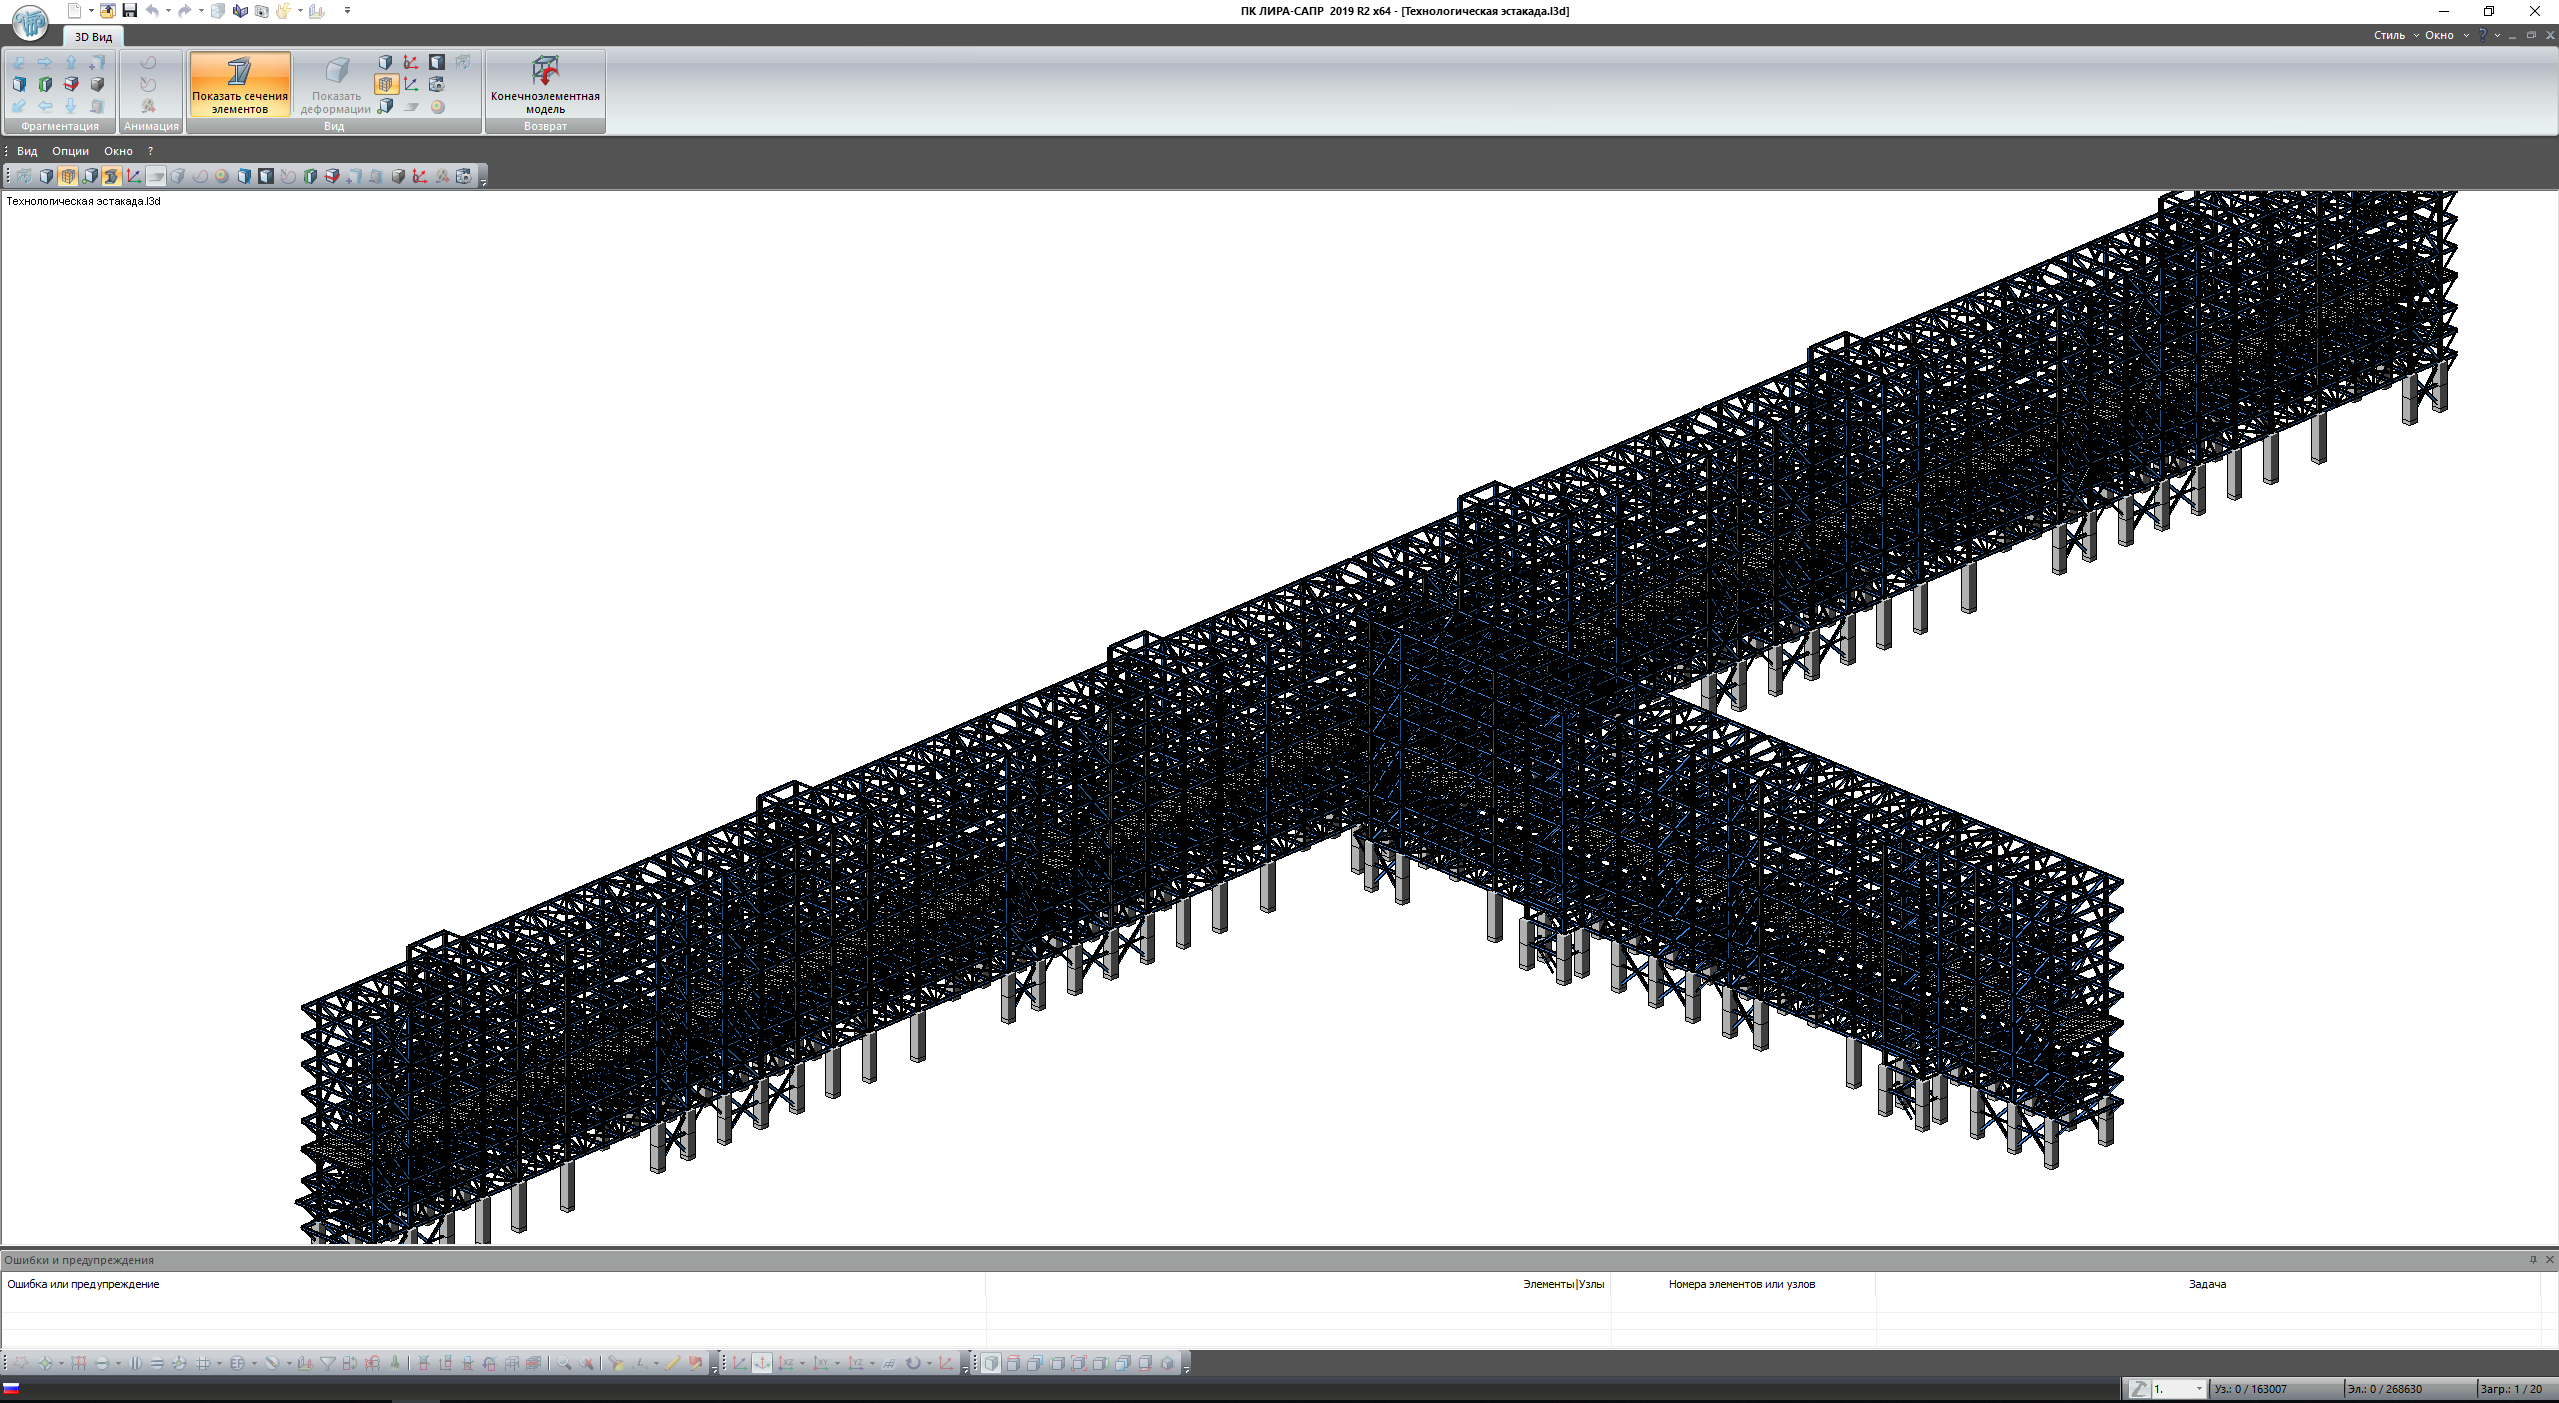Click the Save floppy disk icon

(x=129, y=11)
